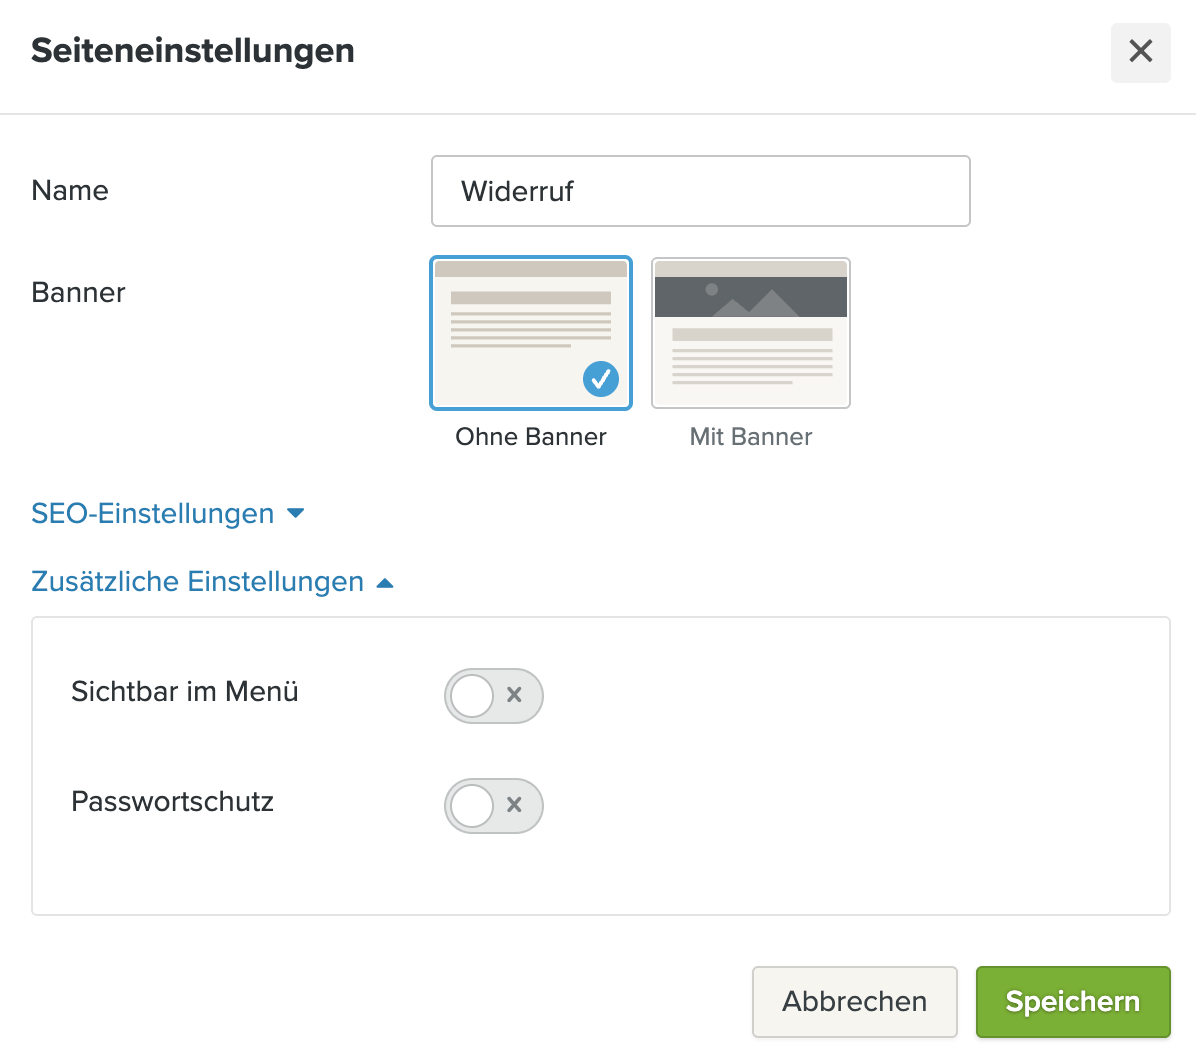Screen dimensions: 1196x1052
Task: Click the x icon in Sichtbar im Menü switch
Action: pos(514,695)
